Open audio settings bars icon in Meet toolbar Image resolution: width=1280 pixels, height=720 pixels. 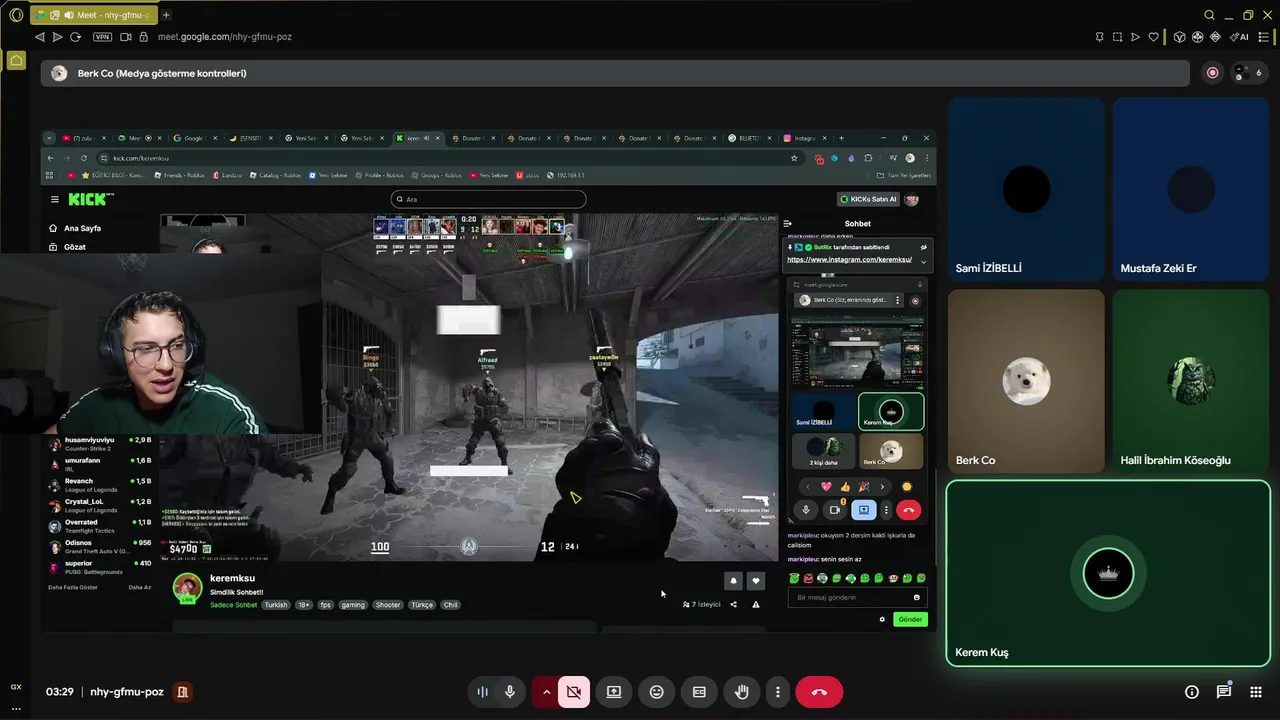[482, 692]
